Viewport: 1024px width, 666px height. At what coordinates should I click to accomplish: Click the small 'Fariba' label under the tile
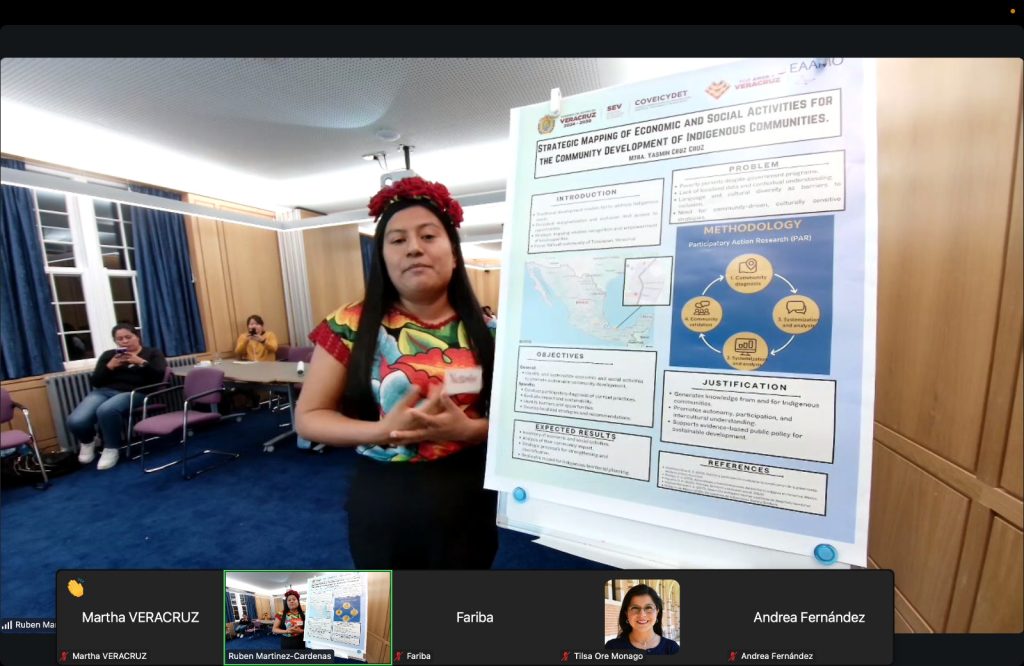coord(418,656)
